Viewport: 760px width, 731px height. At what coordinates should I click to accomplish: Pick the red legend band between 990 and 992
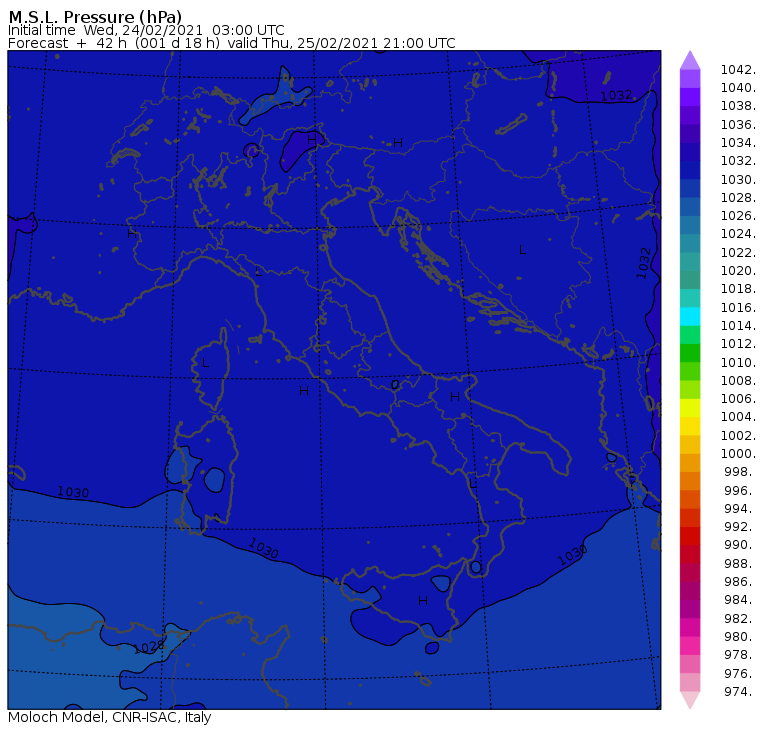point(690,536)
